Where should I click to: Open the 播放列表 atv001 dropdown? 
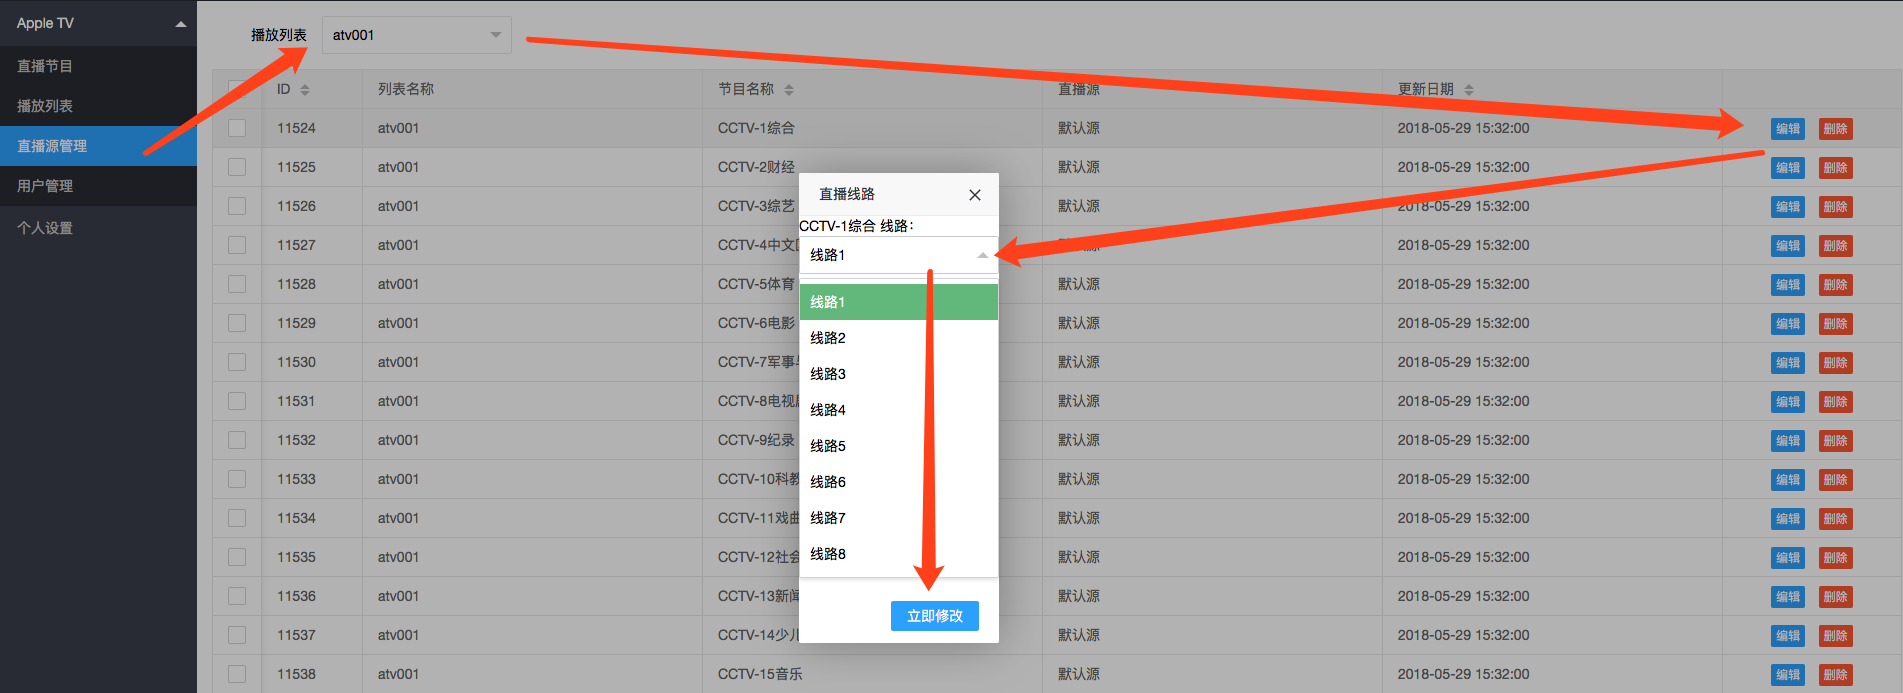[x=416, y=35]
